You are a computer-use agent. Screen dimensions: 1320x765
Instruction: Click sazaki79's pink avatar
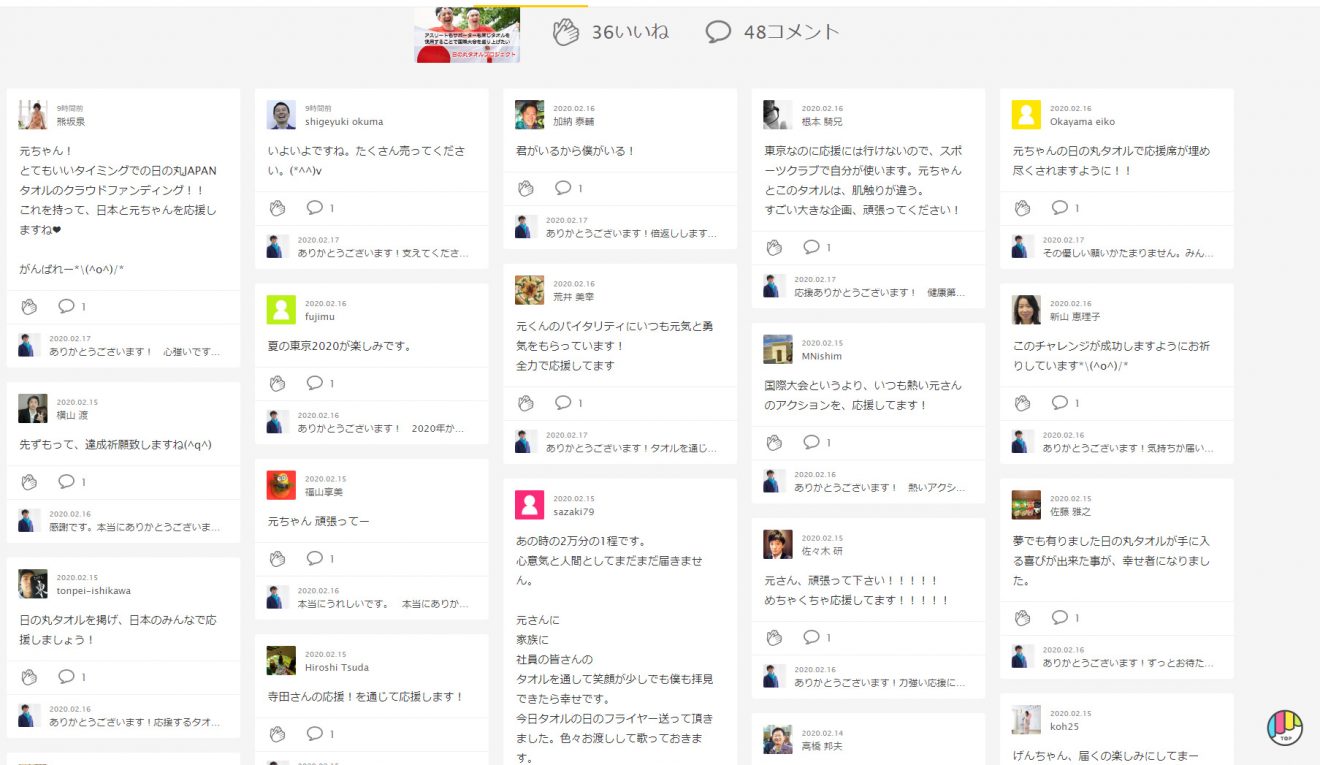(529, 504)
